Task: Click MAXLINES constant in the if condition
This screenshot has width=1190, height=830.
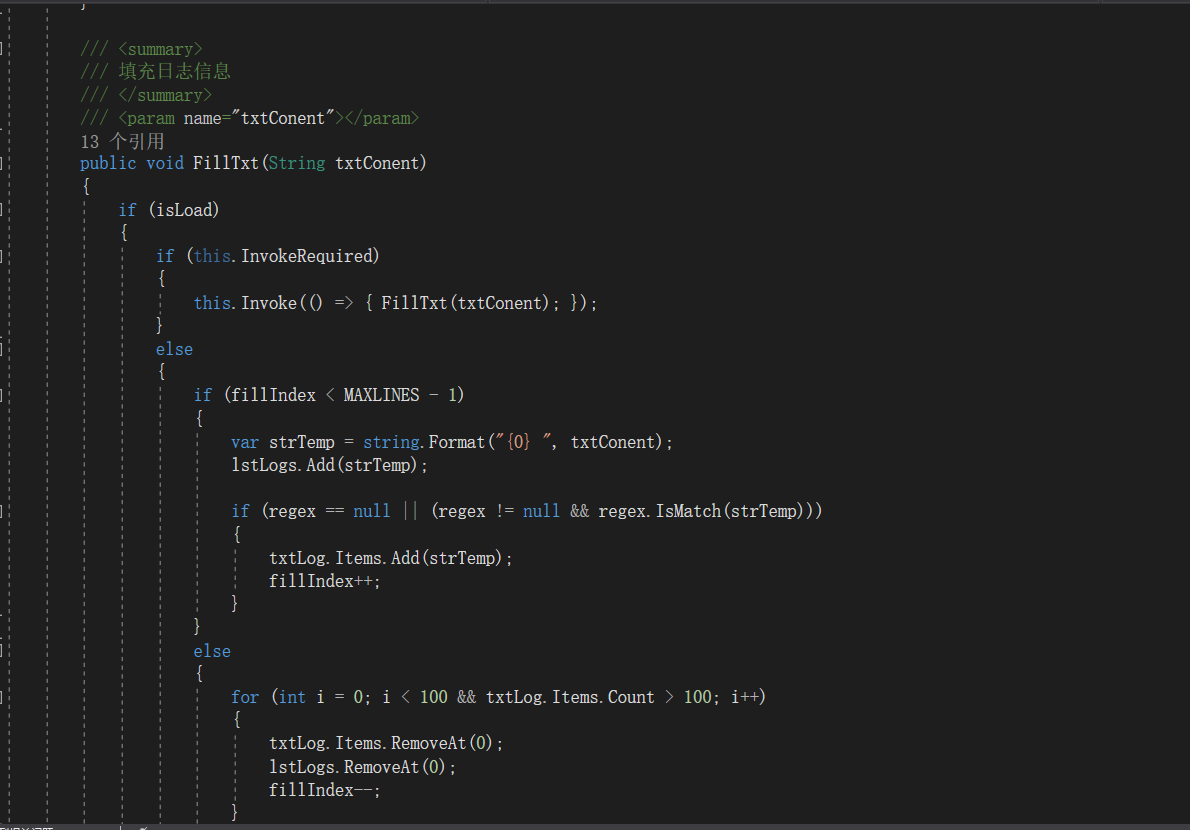Action: coord(381,395)
